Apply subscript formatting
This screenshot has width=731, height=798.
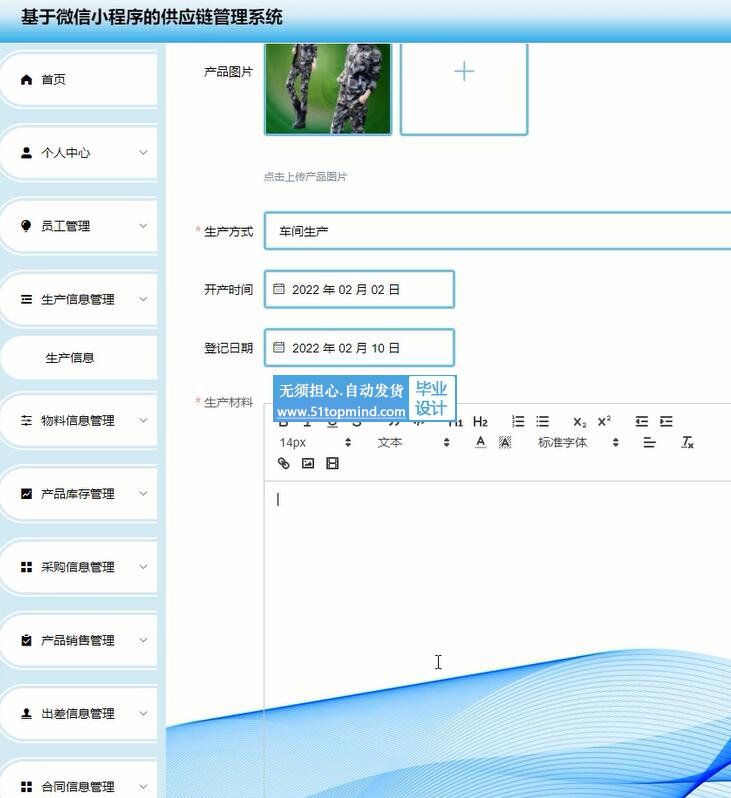579,421
